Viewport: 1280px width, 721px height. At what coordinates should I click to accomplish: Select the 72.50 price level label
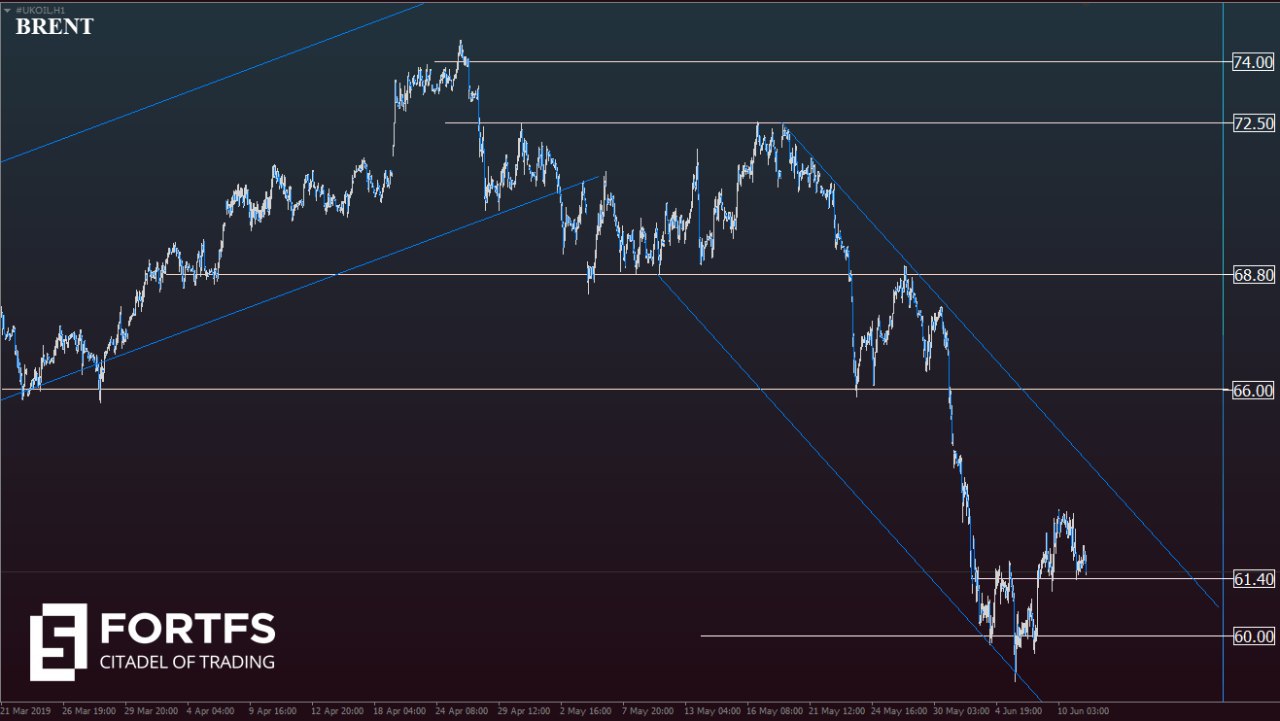[x=1253, y=123]
